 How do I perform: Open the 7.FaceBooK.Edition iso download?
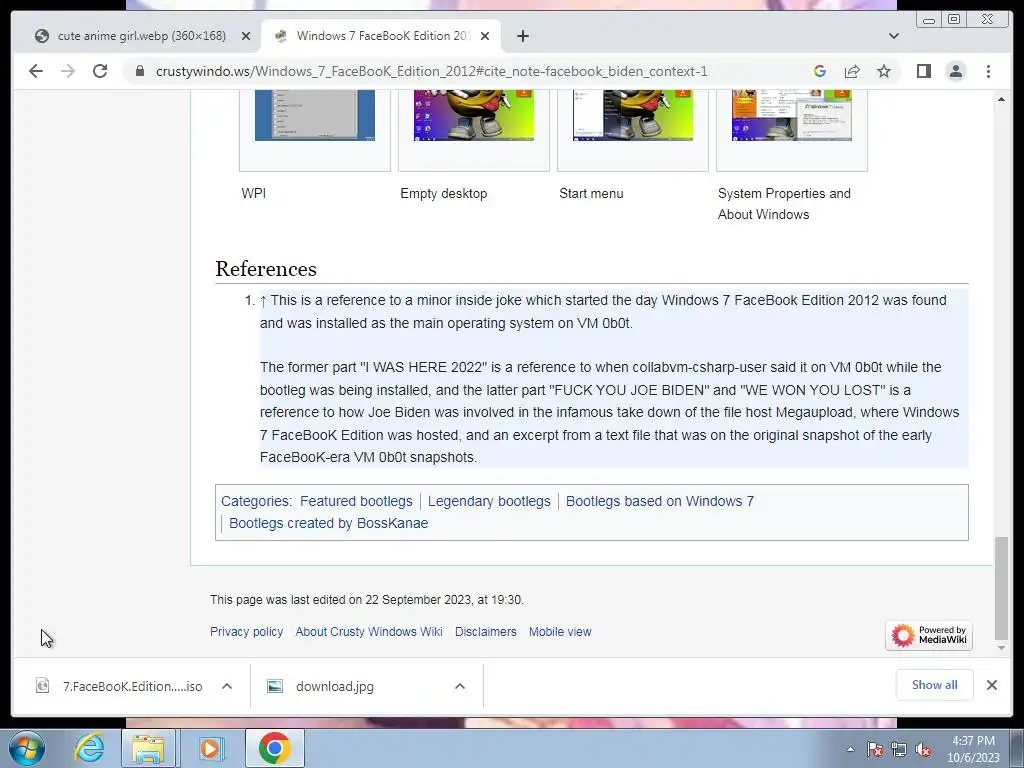(133, 686)
